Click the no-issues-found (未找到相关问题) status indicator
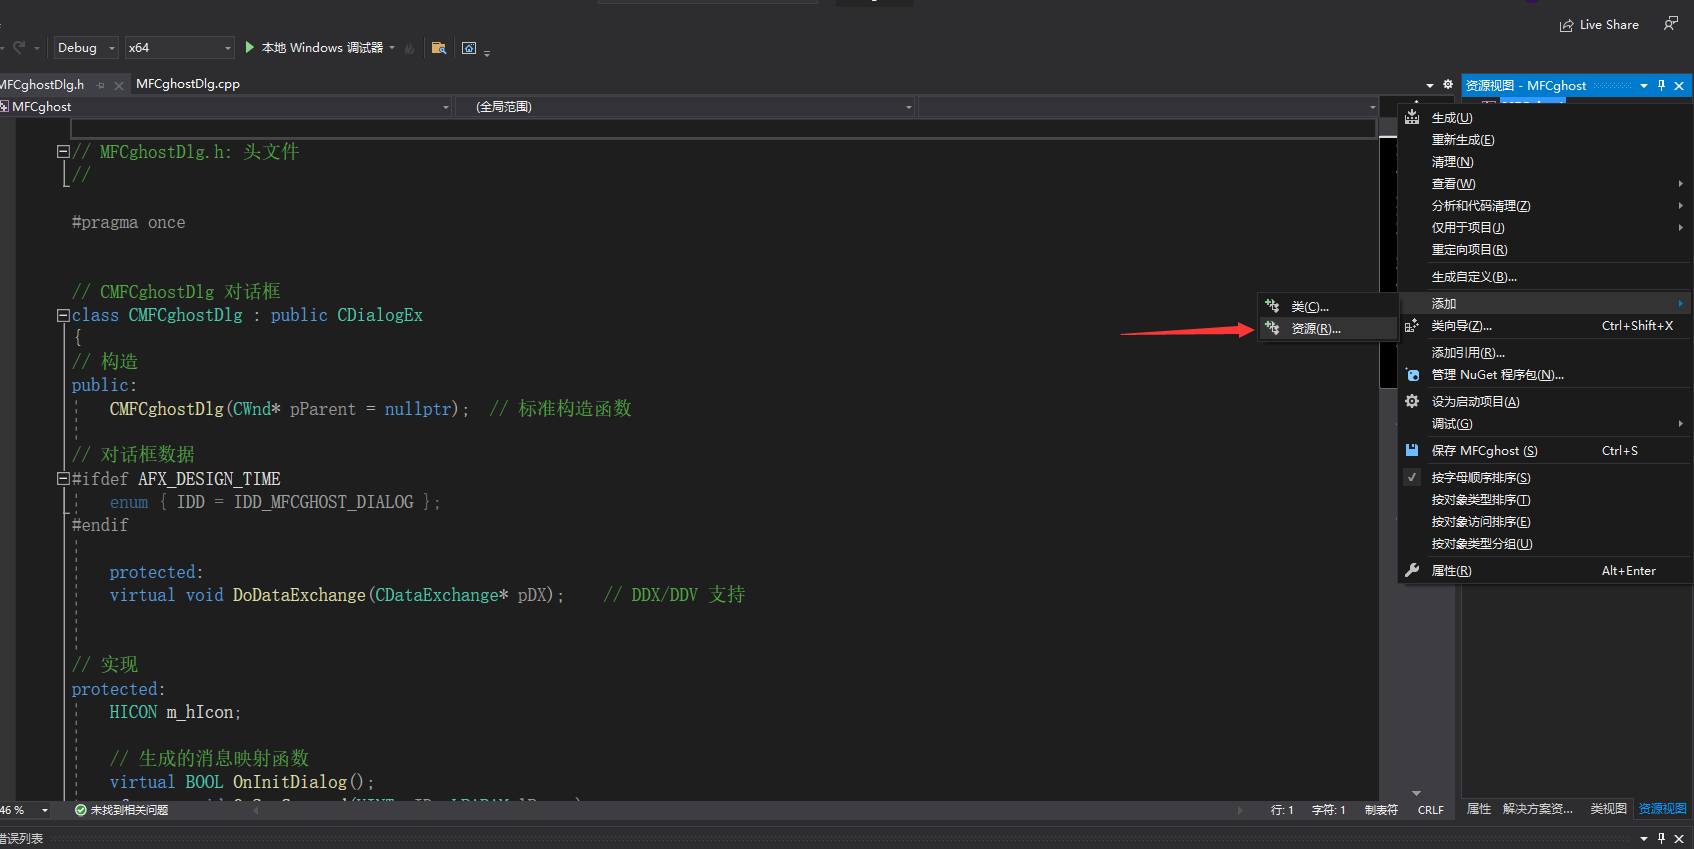 [x=122, y=810]
